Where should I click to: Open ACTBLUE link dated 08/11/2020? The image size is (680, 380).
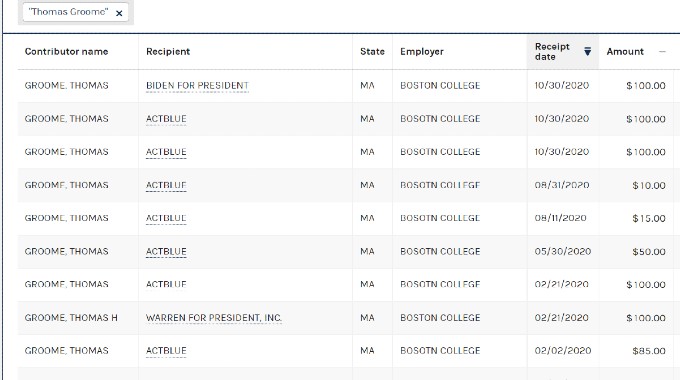(x=166, y=218)
